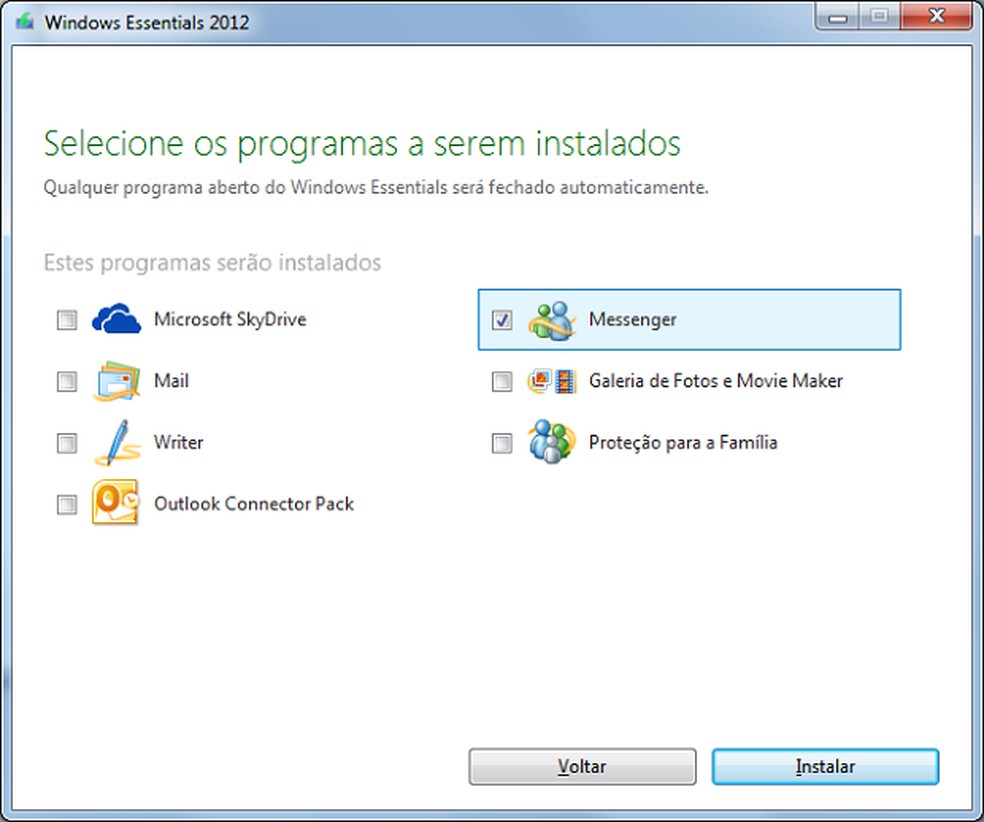Click the Instalar button
This screenshot has height=822, width=984.
tap(825, 767)
